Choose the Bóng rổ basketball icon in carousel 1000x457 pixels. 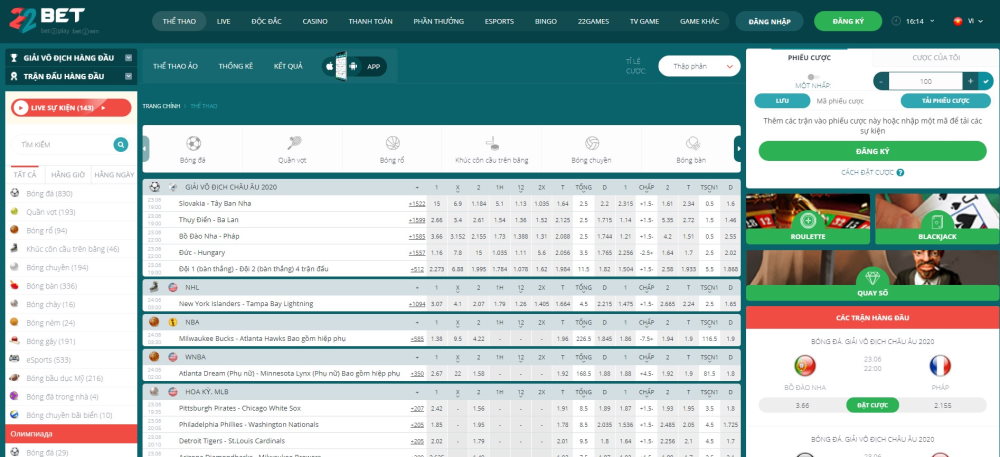(x=392, y=143)
